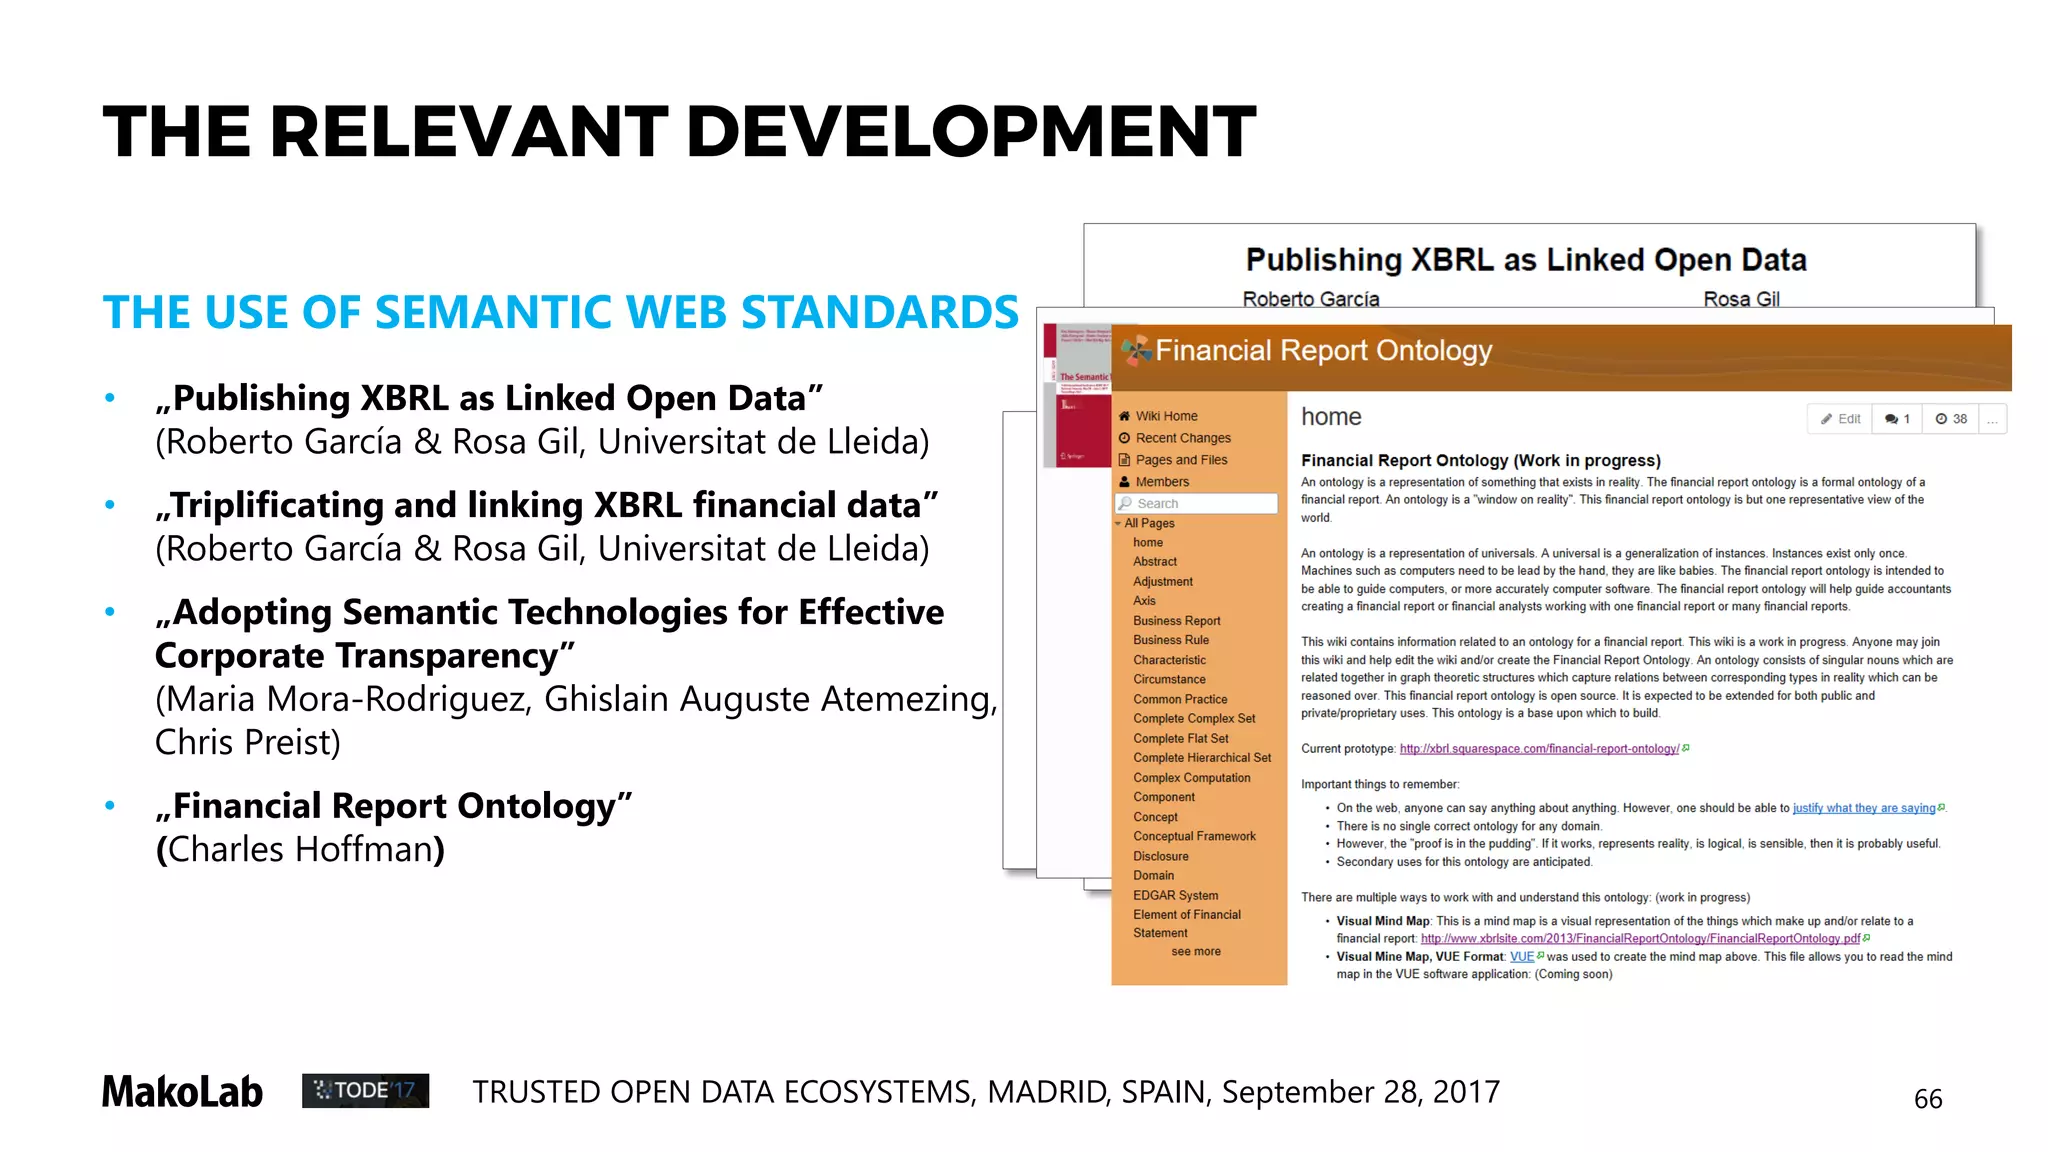Open the Business Report page link
This screenshot has width=2048, height=1152.
pos(1176,621)
